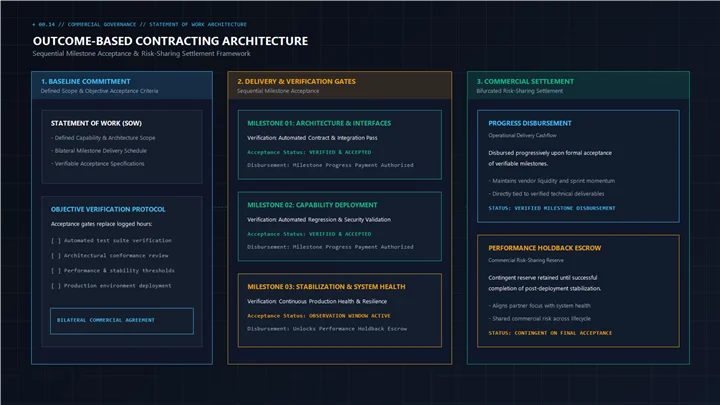The height and width of the screenshot is (405, 720).
Task: Click Bilateral Milestone Delivery Schedule line
Action: (99, 151)
